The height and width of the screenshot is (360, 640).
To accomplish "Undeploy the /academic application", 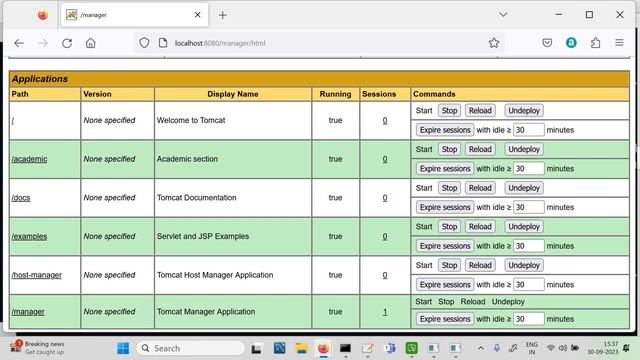I will 524,149.
